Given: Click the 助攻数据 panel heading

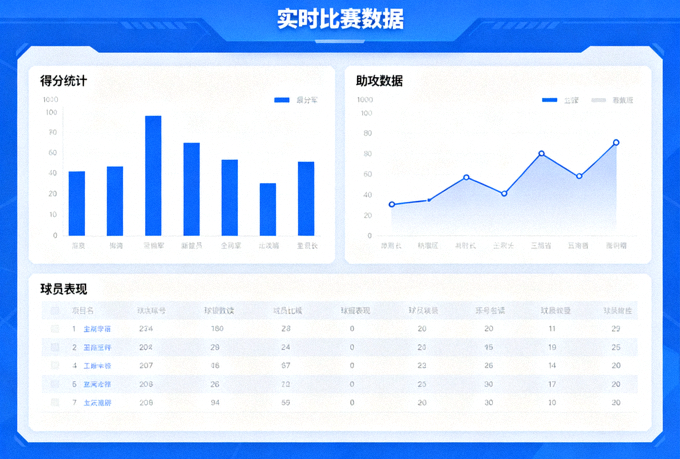Looking at the screenshot, I should 379,81.
